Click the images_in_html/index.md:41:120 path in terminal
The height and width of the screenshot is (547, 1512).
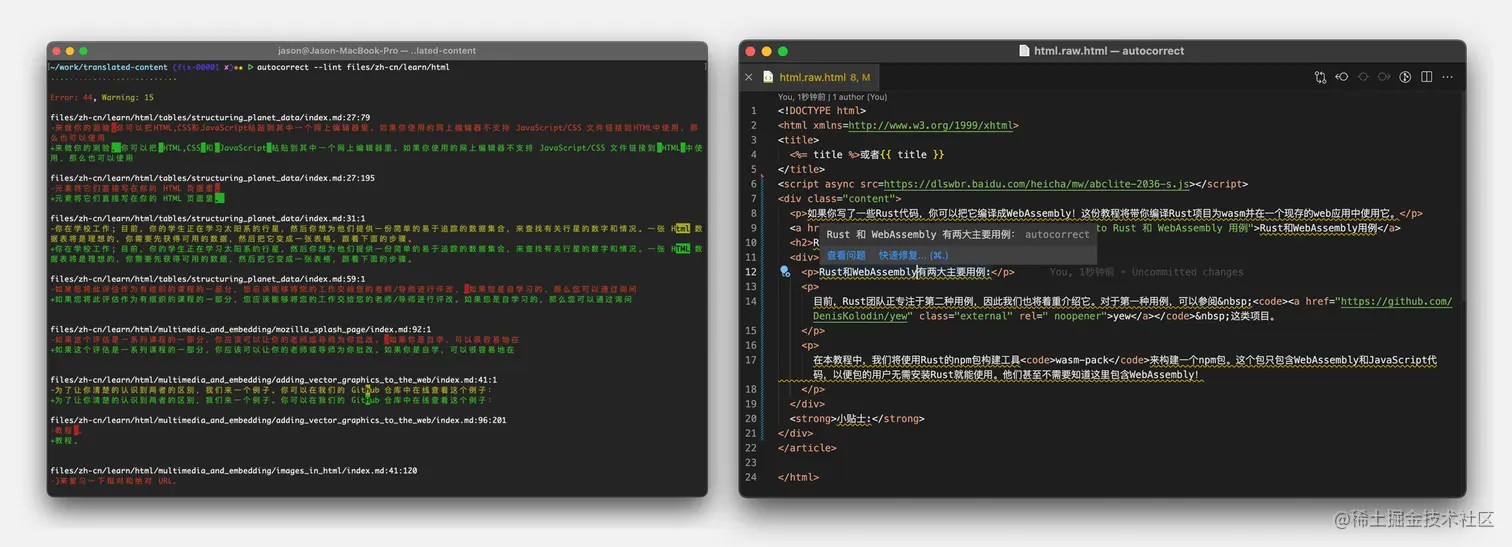coord(233,470)
